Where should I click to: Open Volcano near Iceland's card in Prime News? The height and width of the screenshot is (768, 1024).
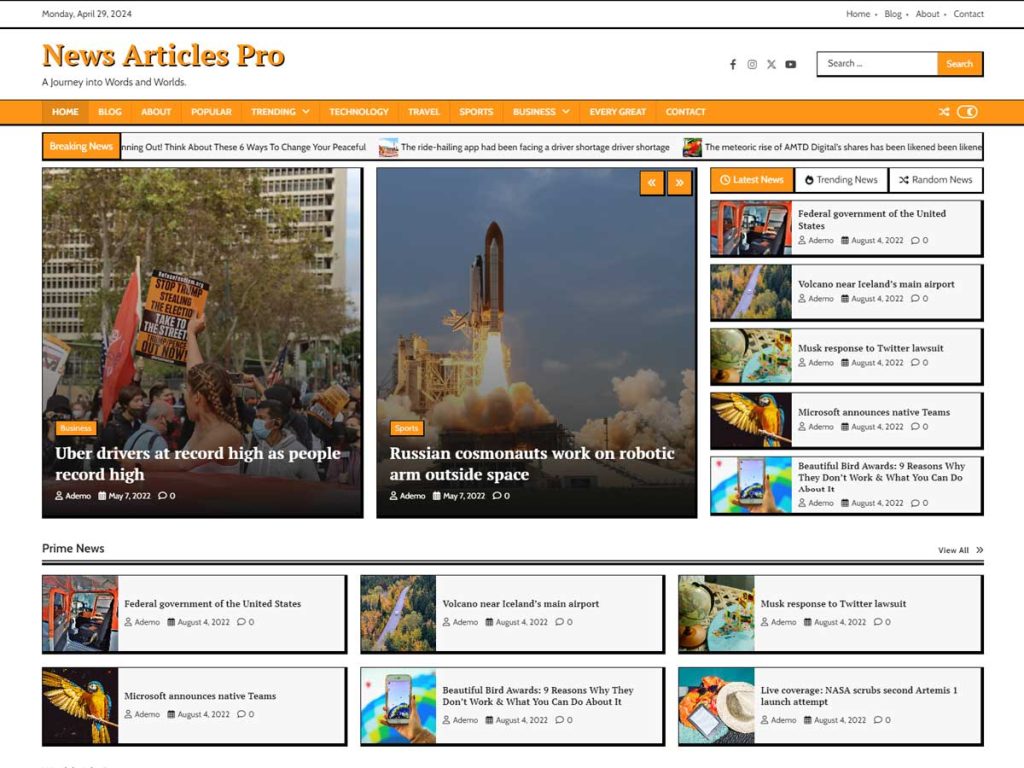point(520,604)
